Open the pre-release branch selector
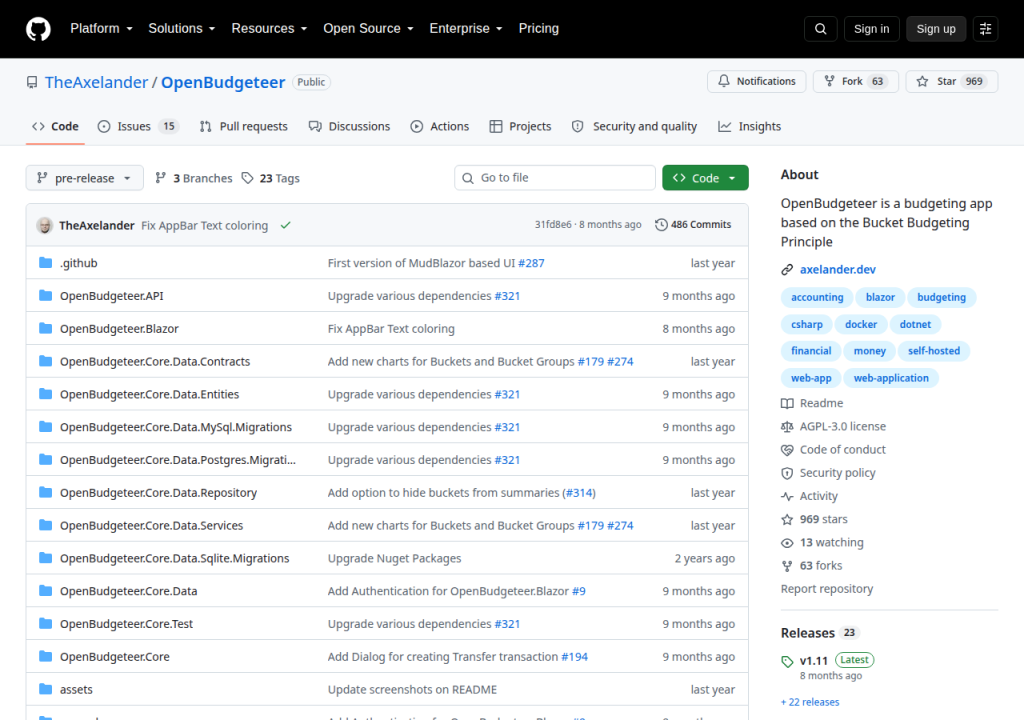 click(84, 178)
